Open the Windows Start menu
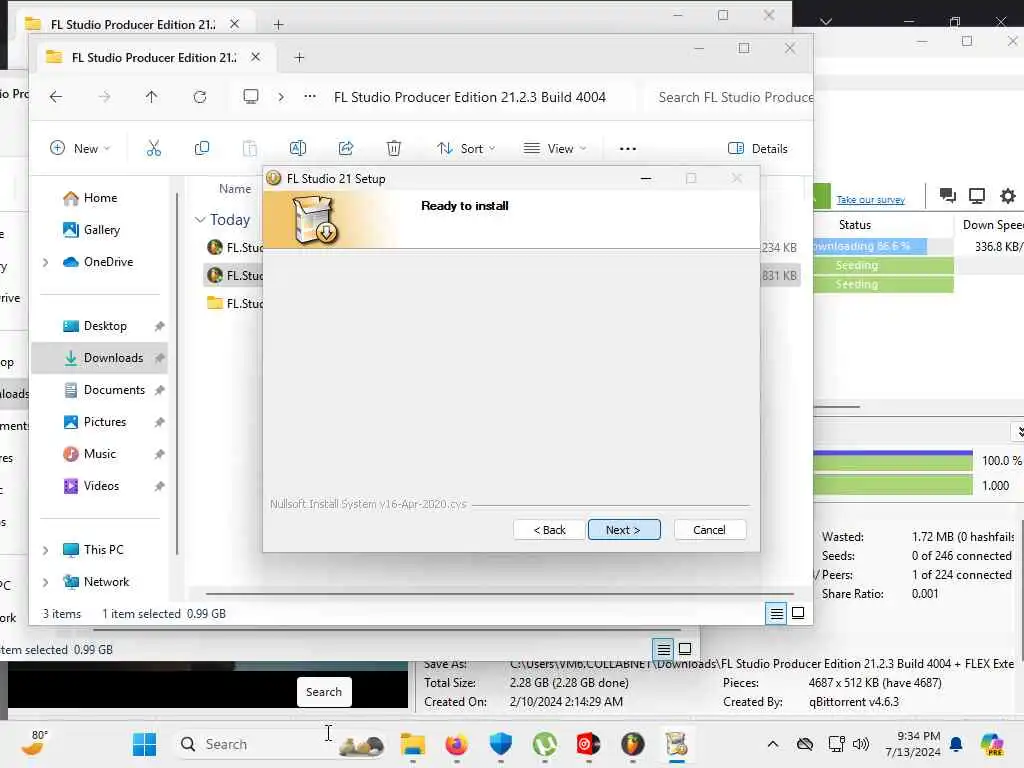The image size is (1024, 768). (144, 744)
